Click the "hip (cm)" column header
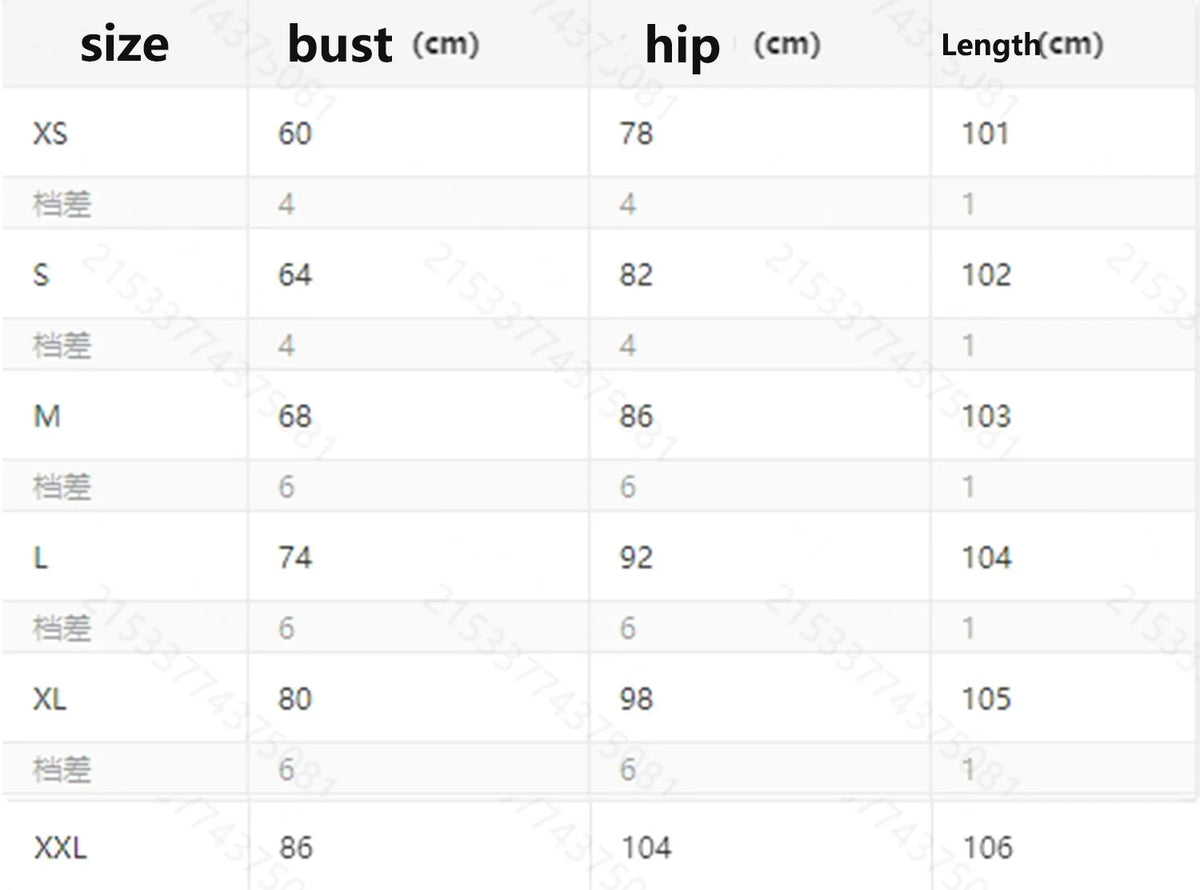1200x890 pixels. pyautogui.click(x=731, y=45)
